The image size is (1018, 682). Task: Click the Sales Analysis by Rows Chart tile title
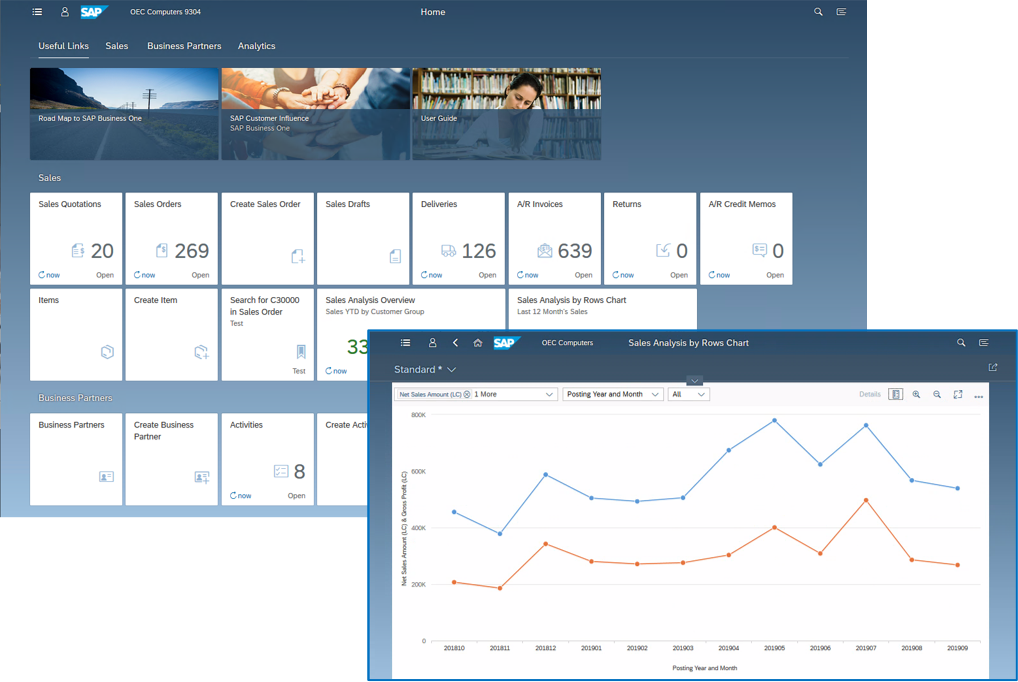571,300
